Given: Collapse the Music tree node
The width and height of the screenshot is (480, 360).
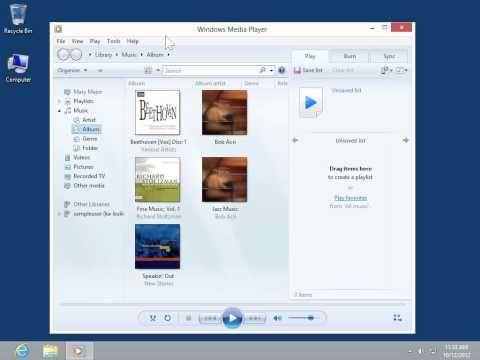Looking at the screenshot, I should (59, 111).
